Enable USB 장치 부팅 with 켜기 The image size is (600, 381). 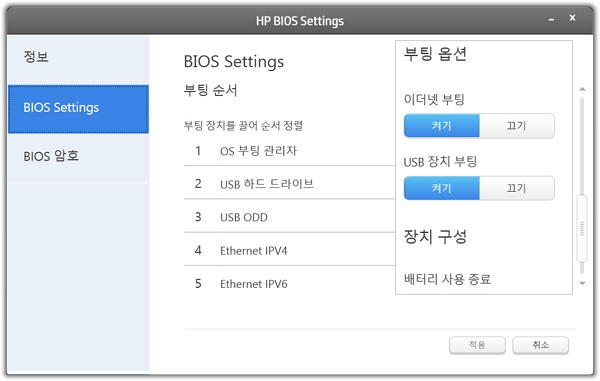coord(442,188)
